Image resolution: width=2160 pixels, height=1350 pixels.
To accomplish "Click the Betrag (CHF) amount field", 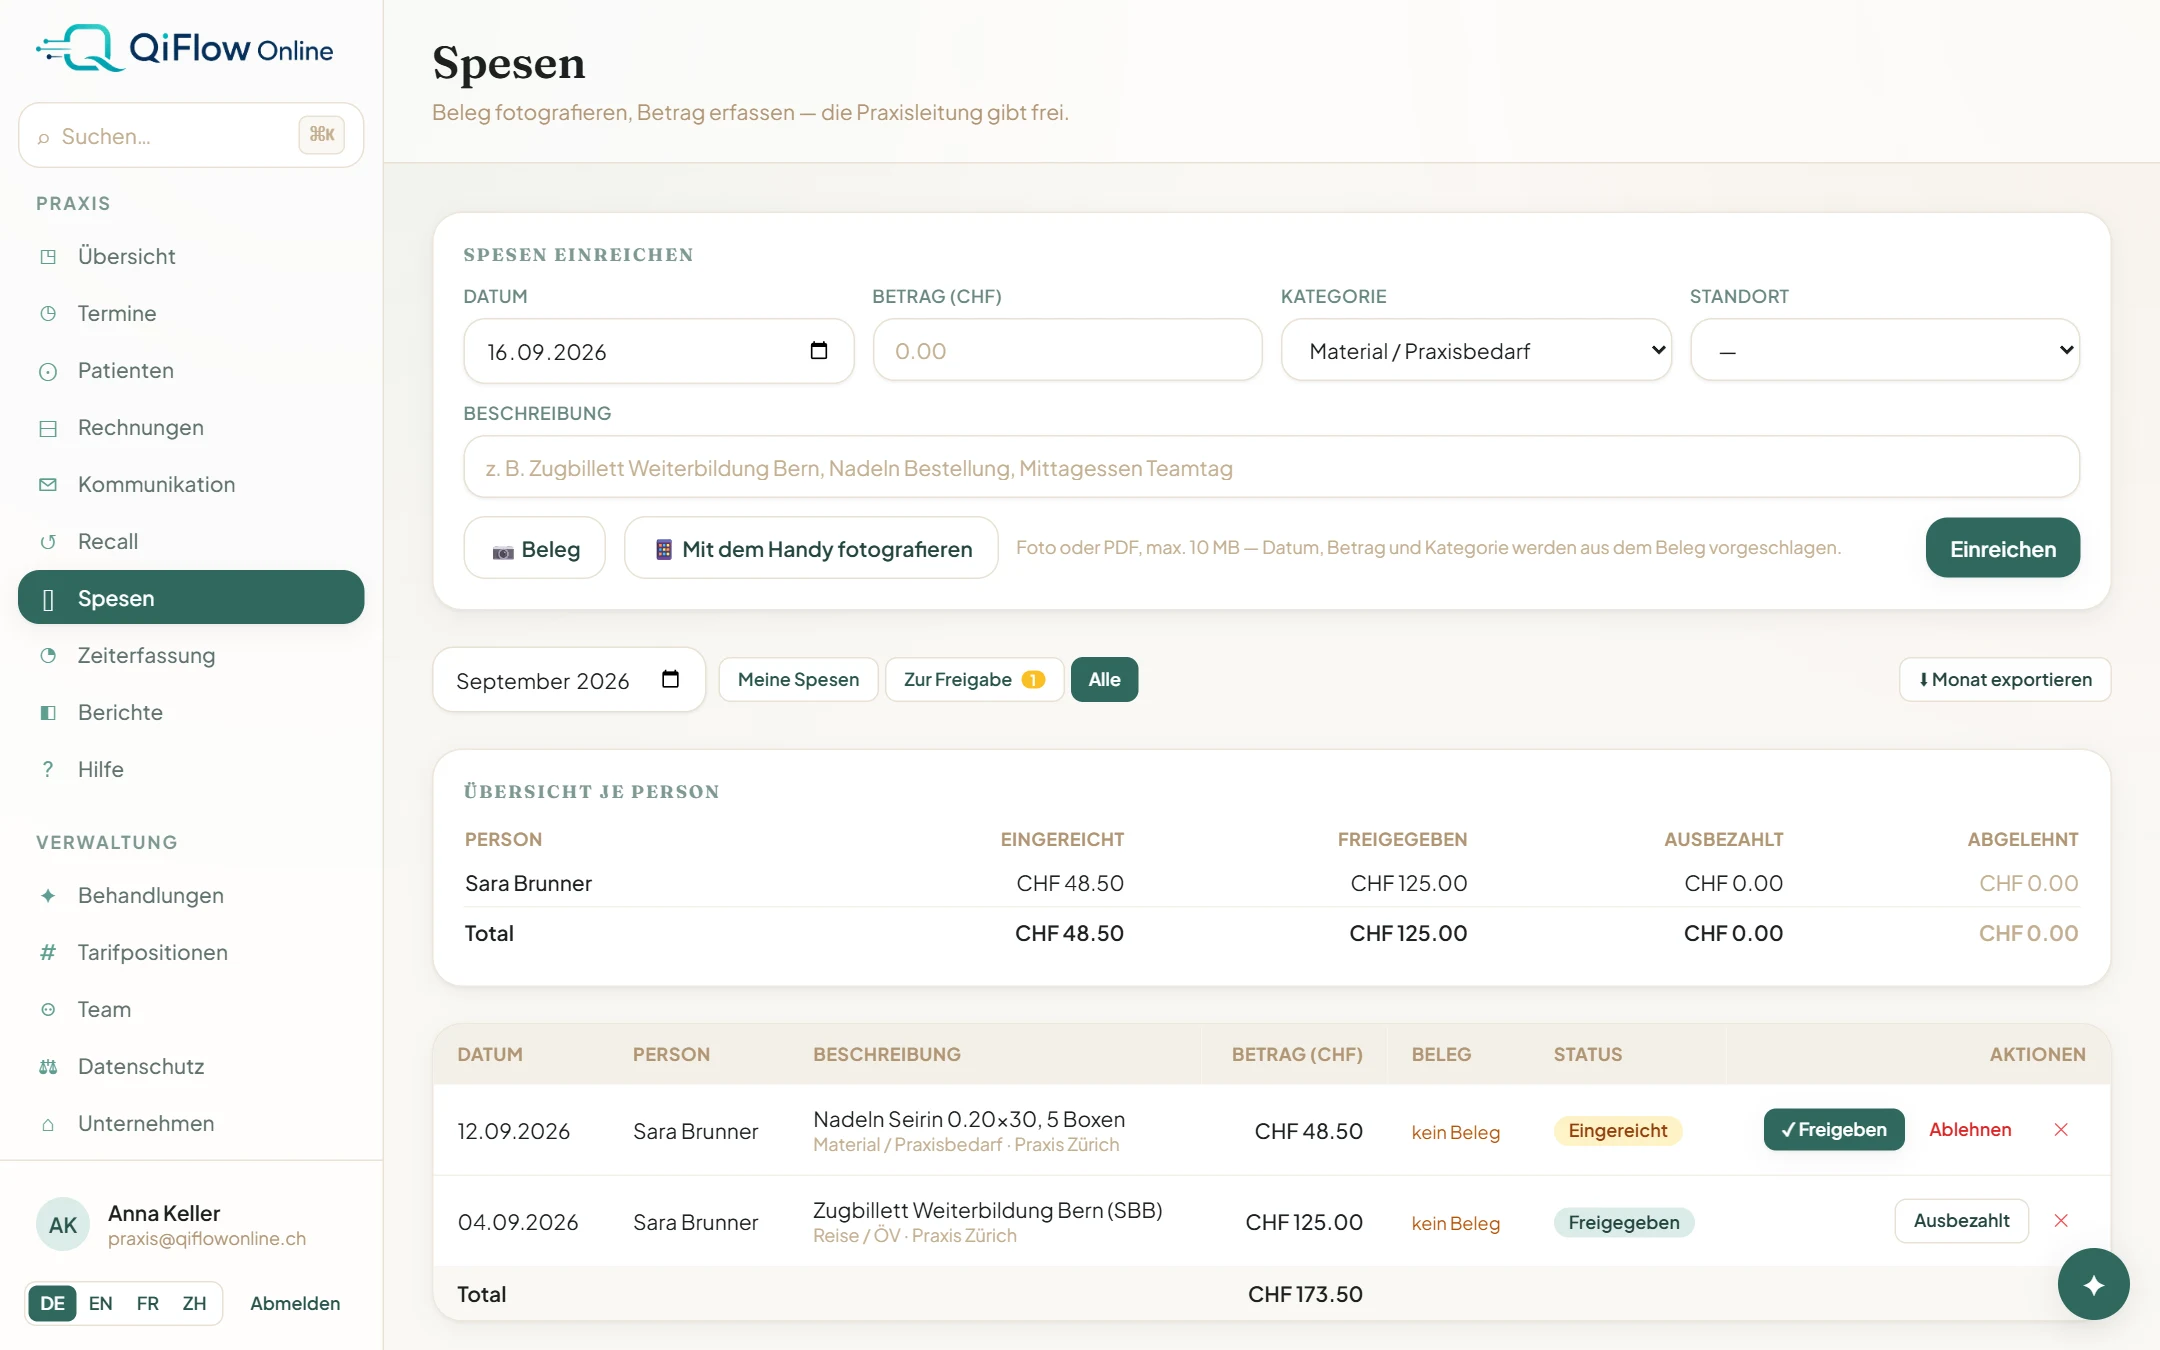I will [x=1067, y=351].
